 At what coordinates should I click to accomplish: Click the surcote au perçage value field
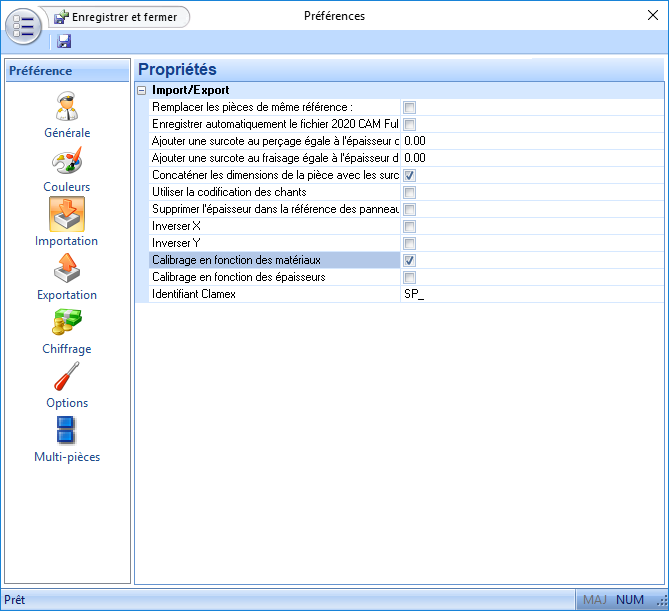[530, 141]
